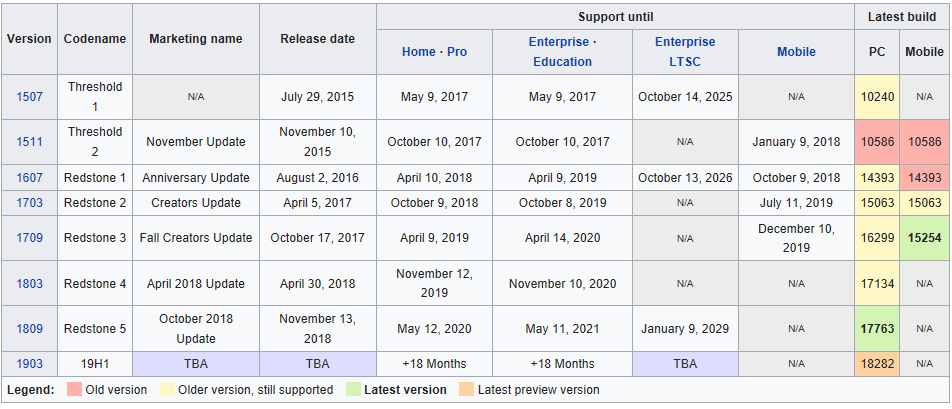Follow the 1903 version link

tap(29, 364)
